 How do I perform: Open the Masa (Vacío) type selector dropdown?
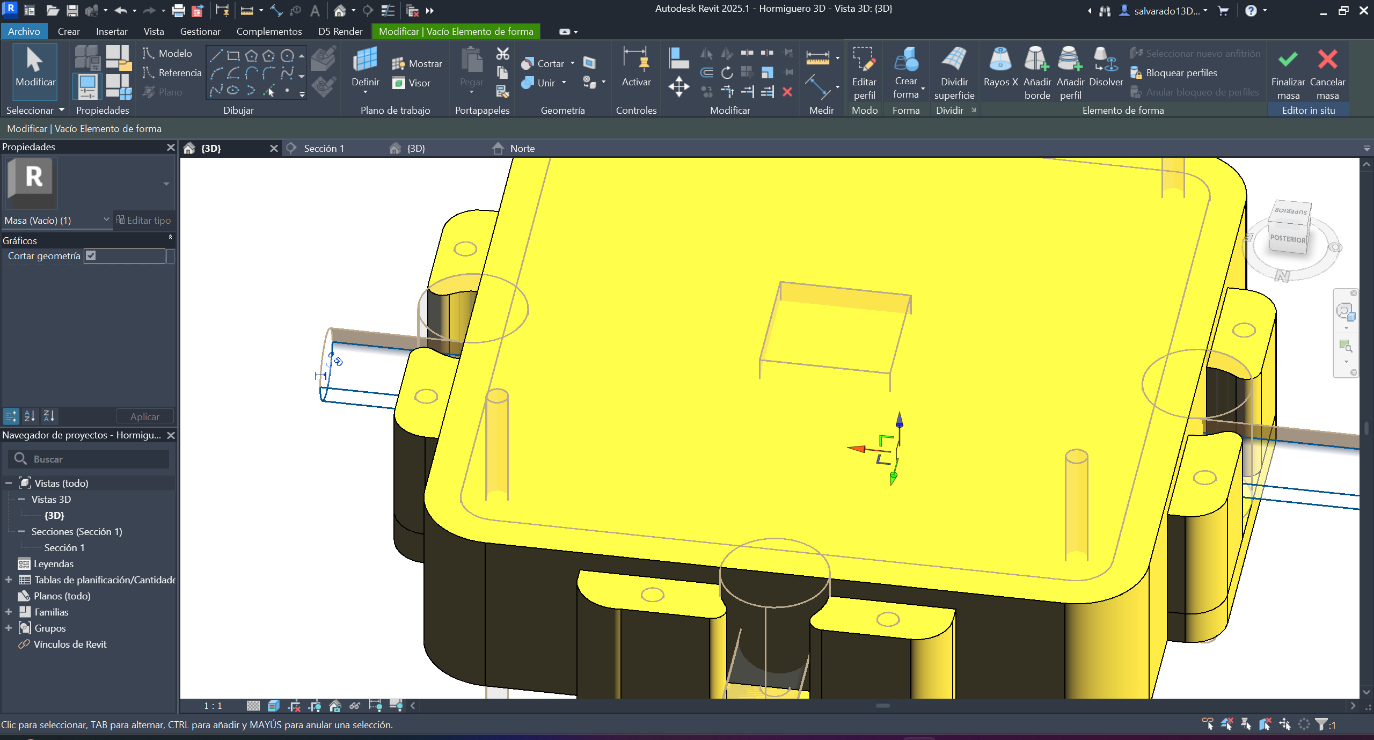click(106, 220)
